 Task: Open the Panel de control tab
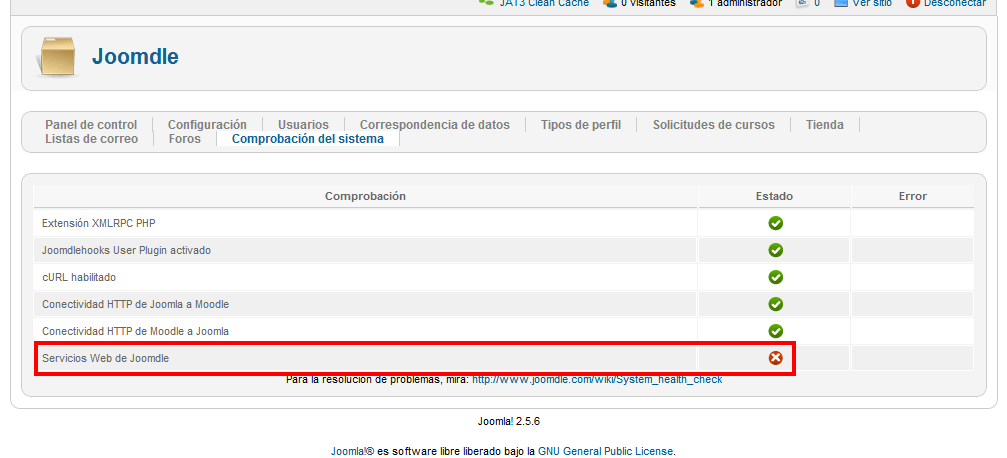91,125
